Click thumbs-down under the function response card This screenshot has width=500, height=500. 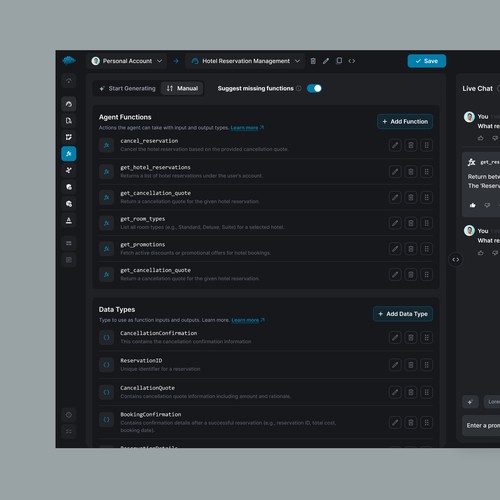[x=487, y=205]
